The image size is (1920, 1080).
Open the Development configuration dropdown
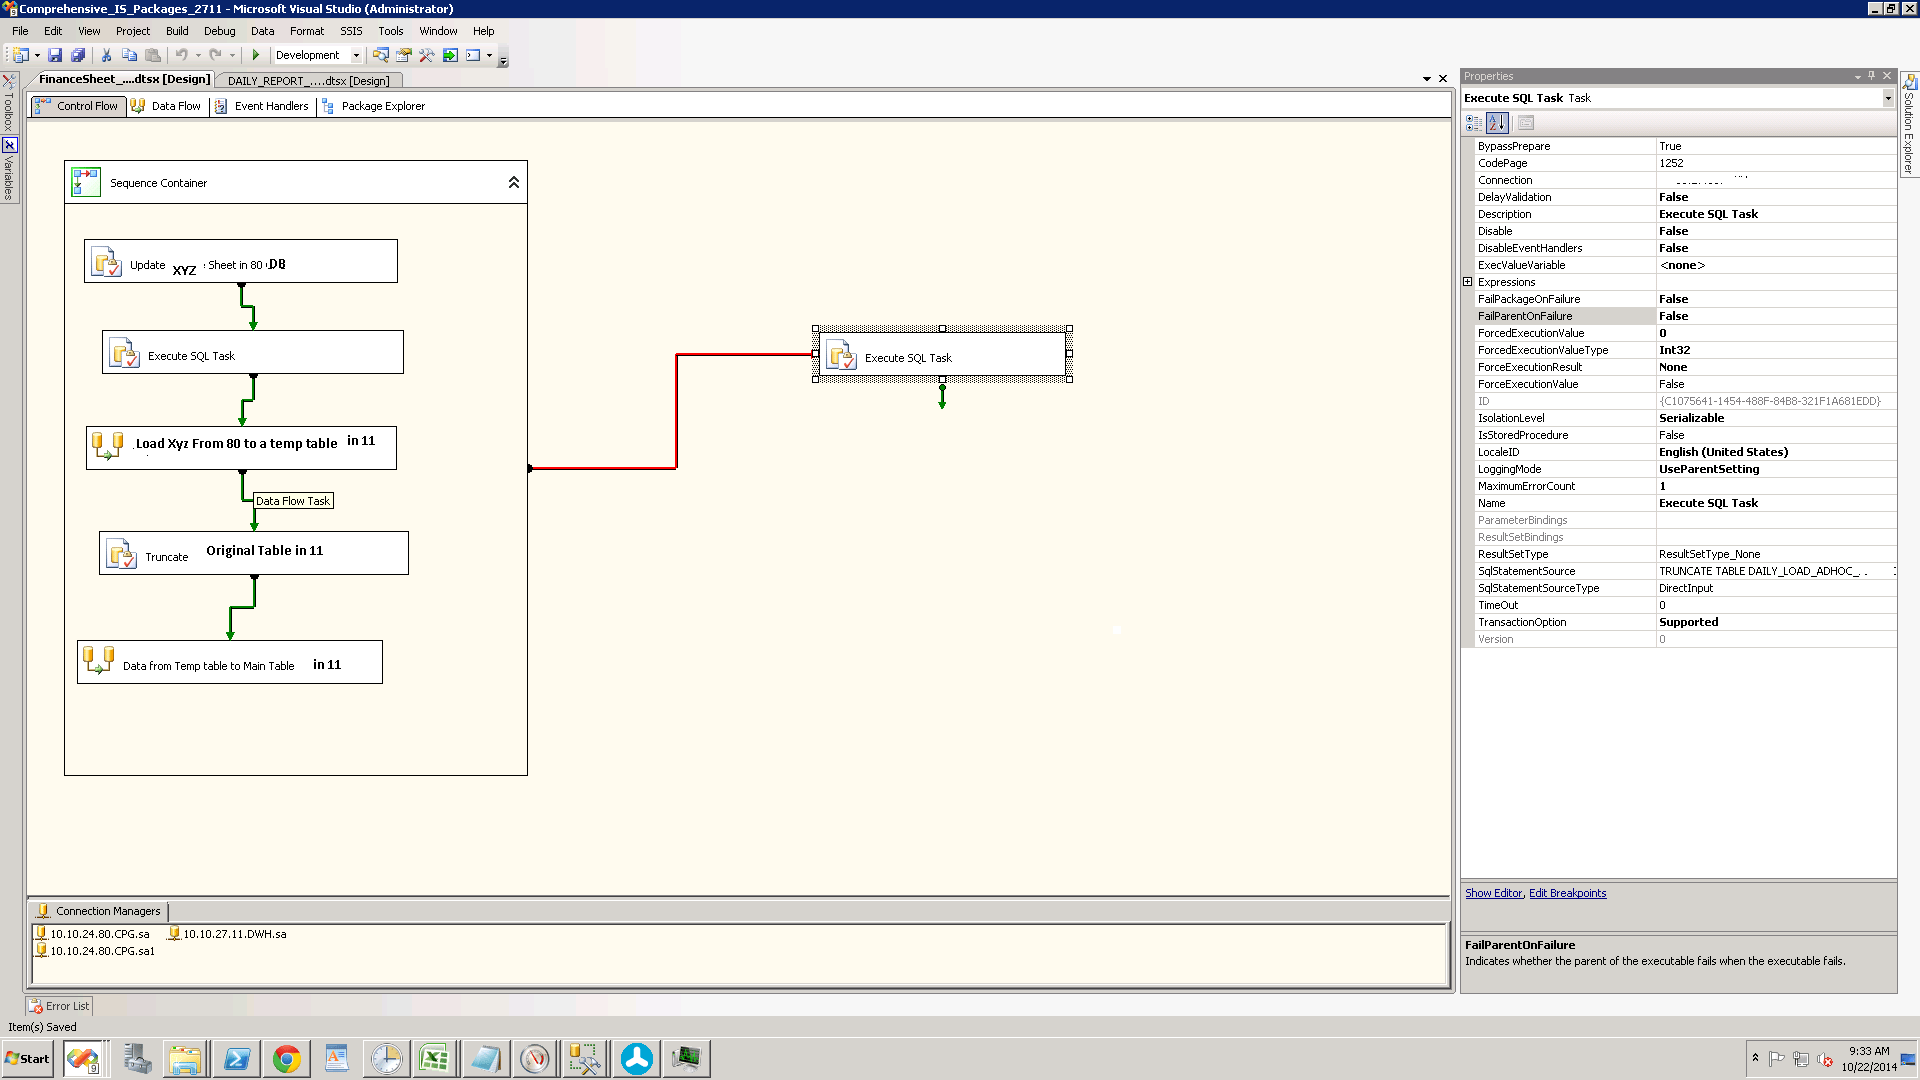(x=356, y=55)
